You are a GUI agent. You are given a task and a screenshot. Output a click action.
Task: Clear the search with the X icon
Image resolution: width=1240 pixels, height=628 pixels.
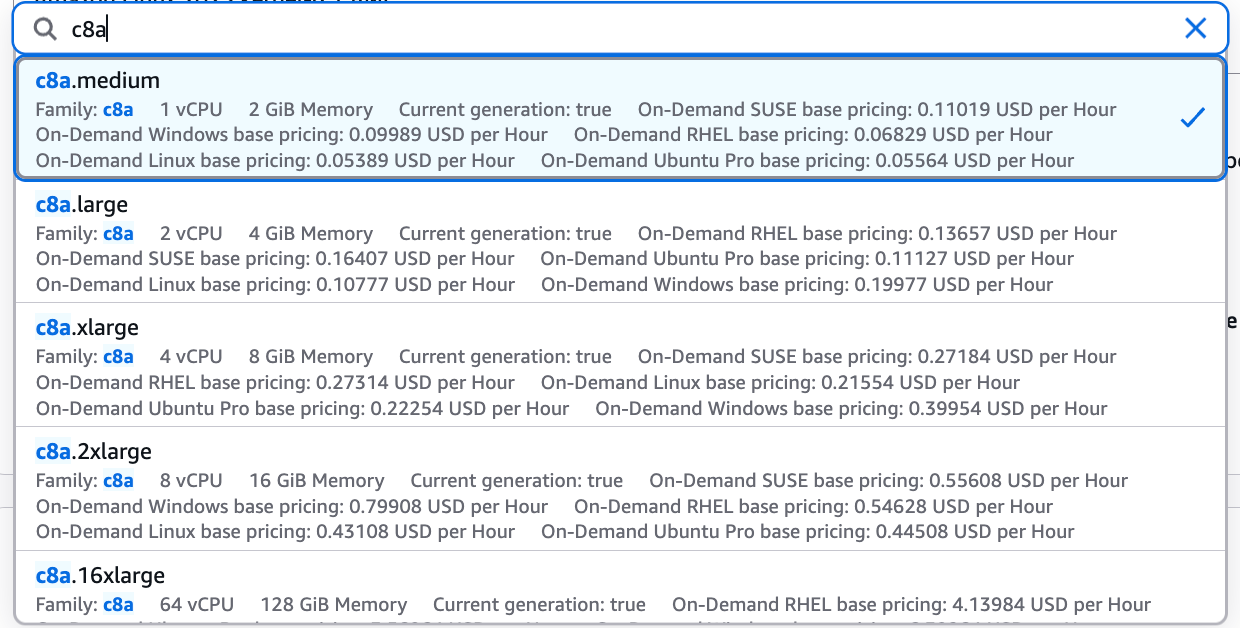coord(1195,28)
